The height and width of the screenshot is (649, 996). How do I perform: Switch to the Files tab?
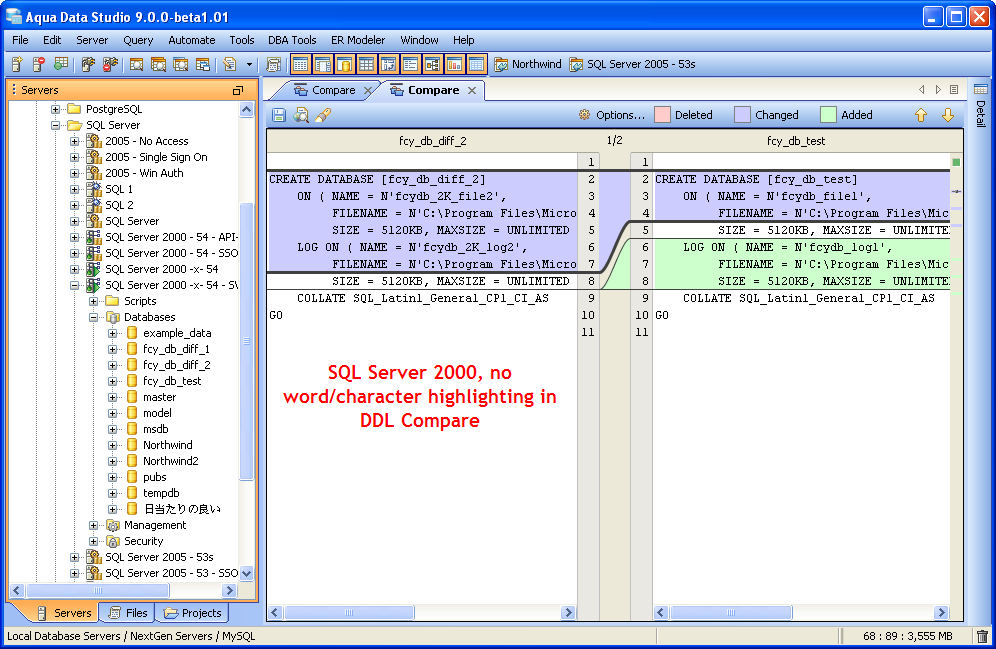130,613
